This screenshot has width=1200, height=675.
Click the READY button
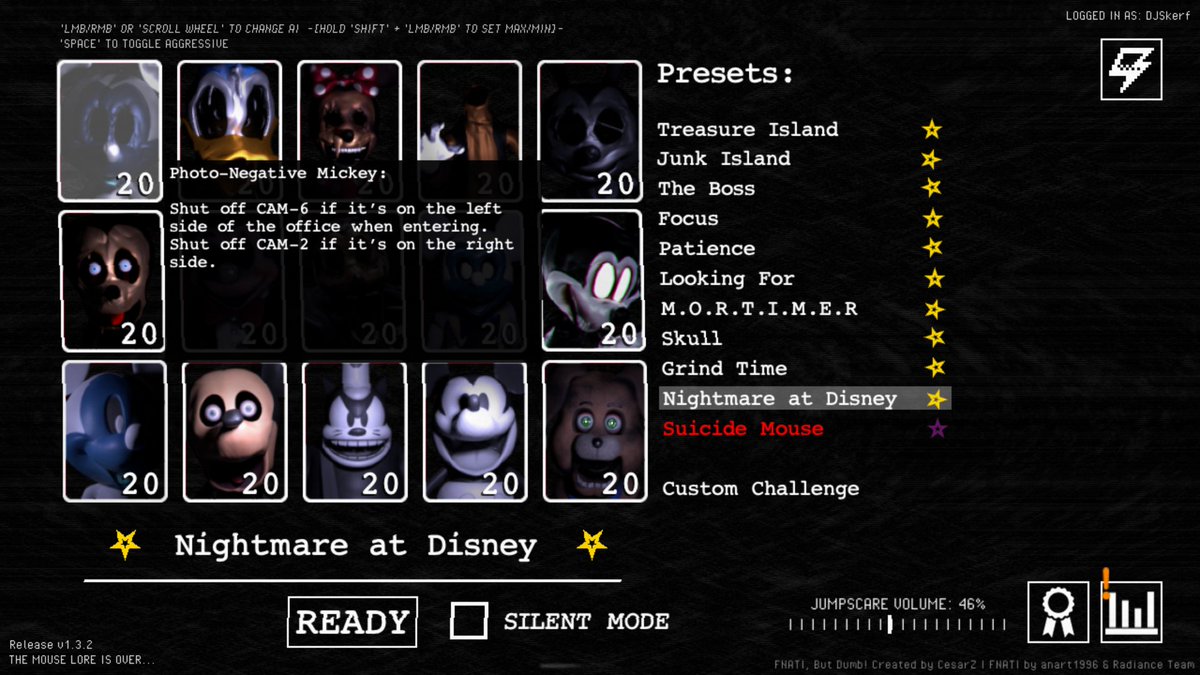tap(352, 621)
